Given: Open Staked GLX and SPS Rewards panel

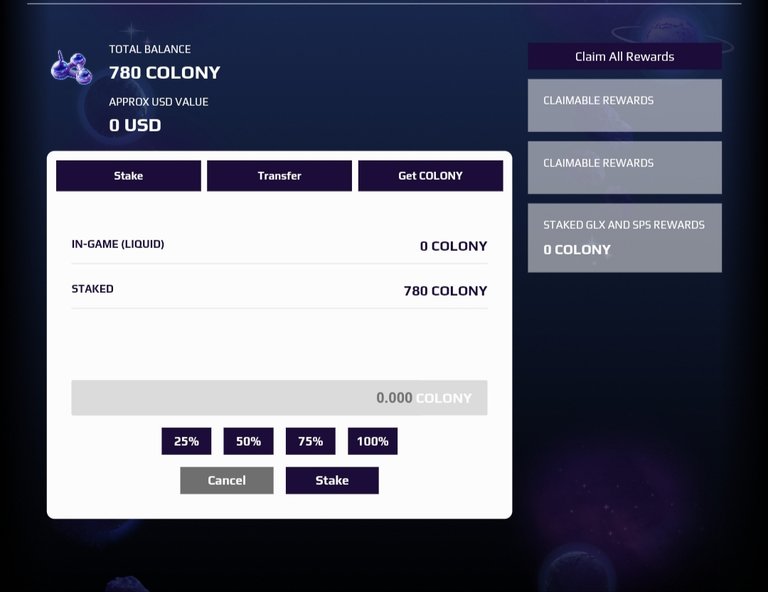Looking at the screenshot, I should pyautogui.click(x=624, y=238).
